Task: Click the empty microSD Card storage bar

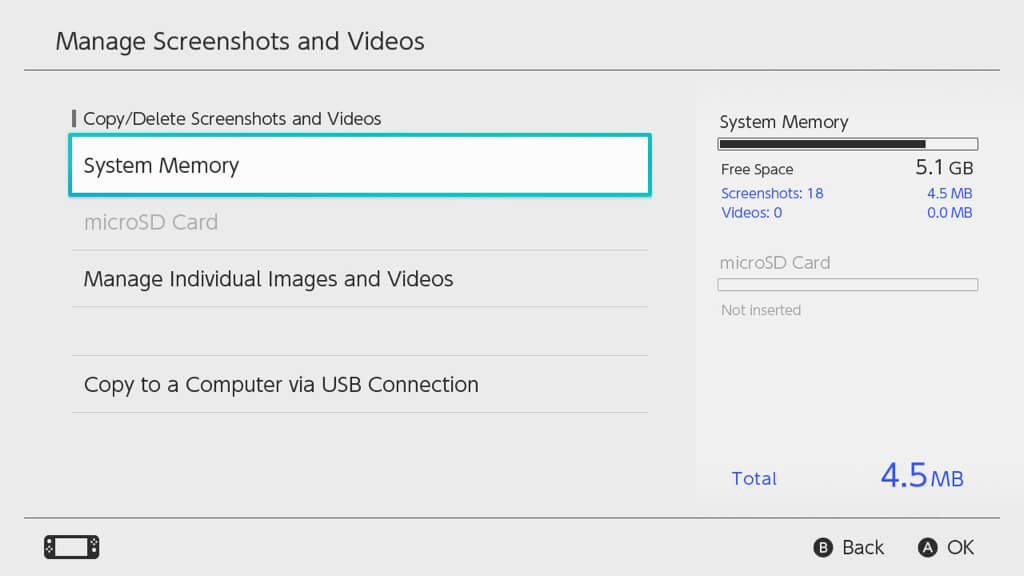Action: coord(848,285)
